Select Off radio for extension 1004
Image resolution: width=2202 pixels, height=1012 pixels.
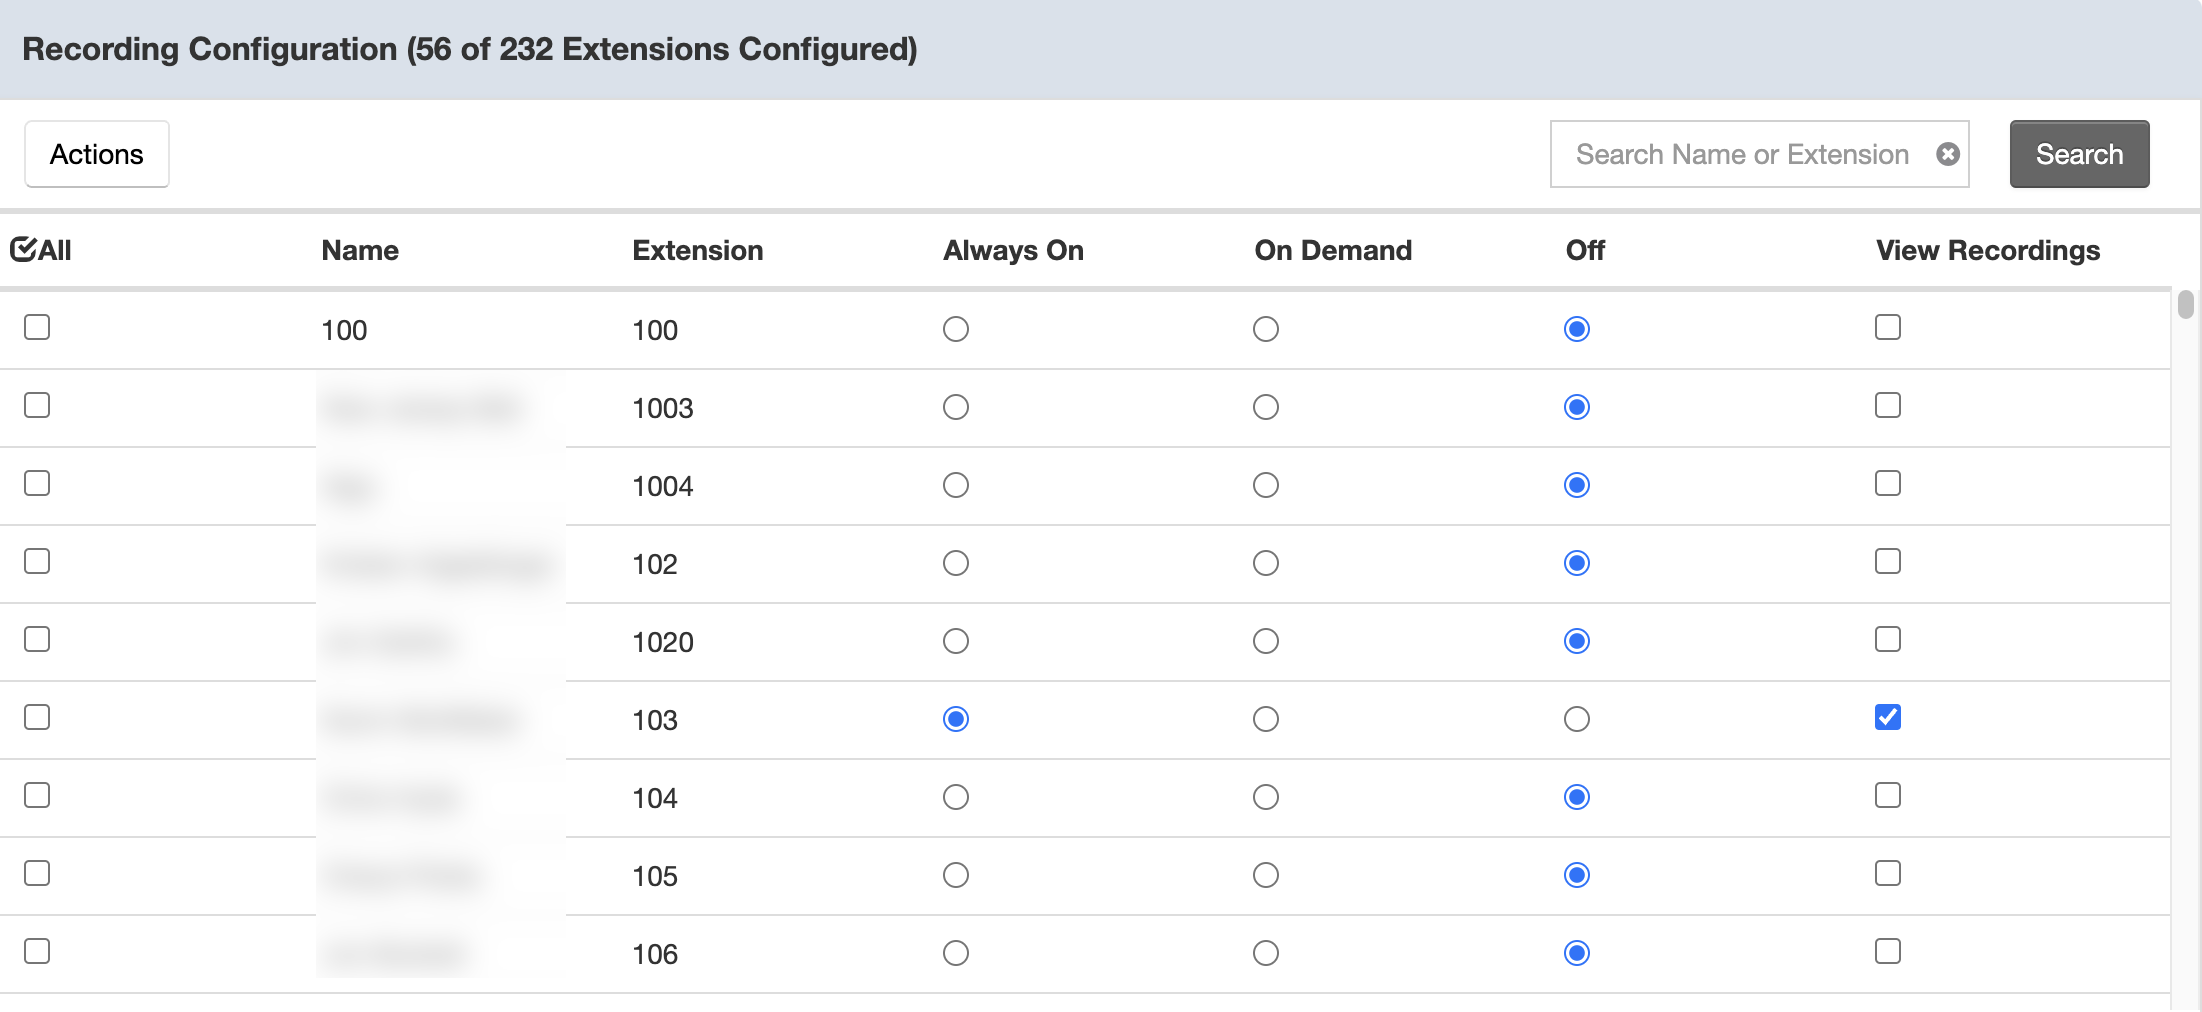(1577, 485)
